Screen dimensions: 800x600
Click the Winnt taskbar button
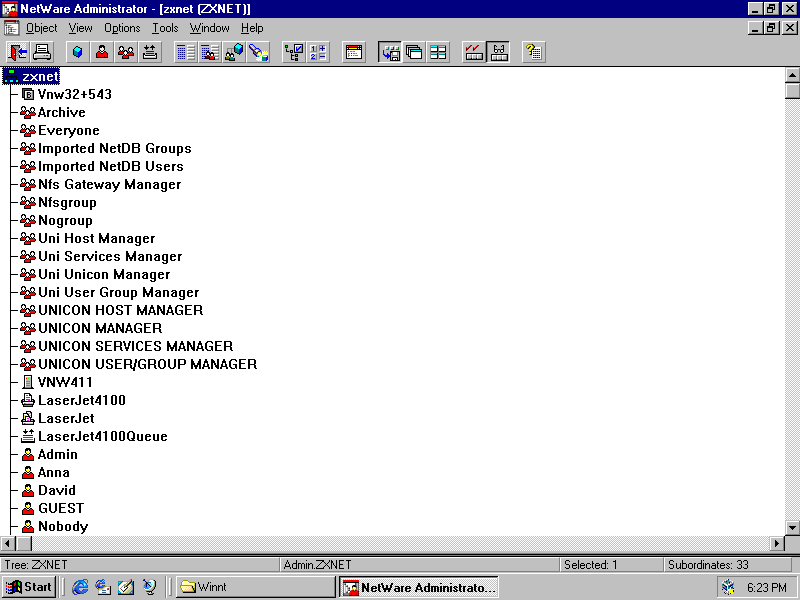tap(256, 587)
